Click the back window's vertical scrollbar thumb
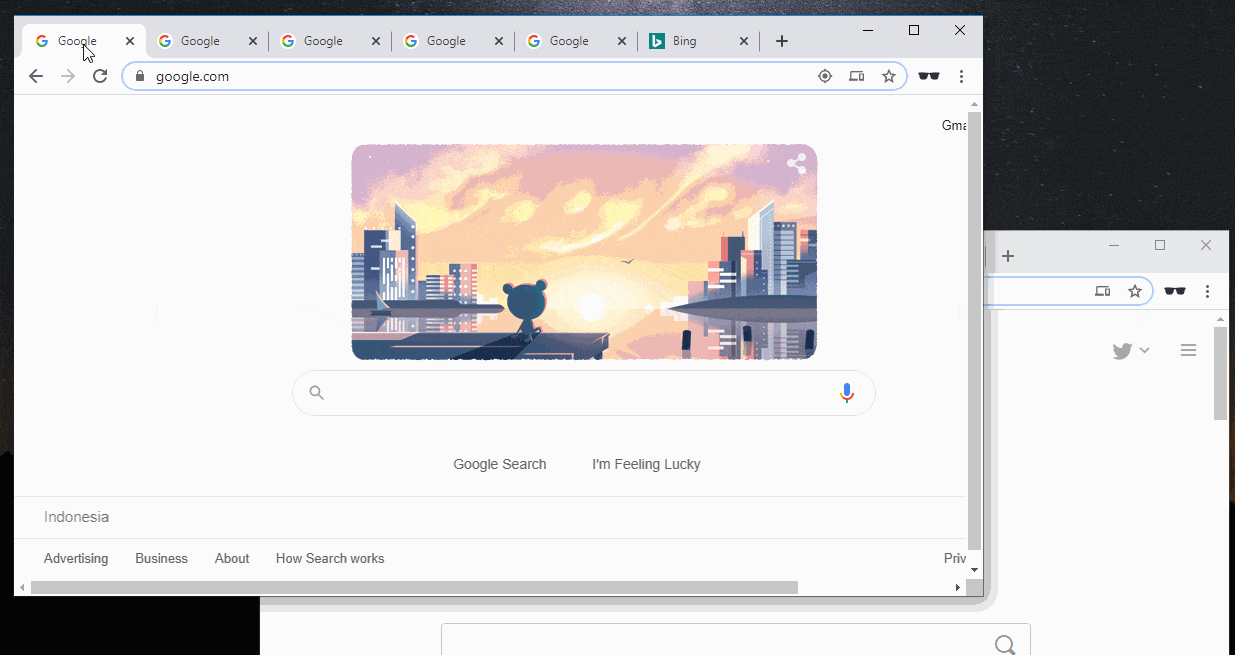Viewport: 1235px width, 655px height. 1220,373
